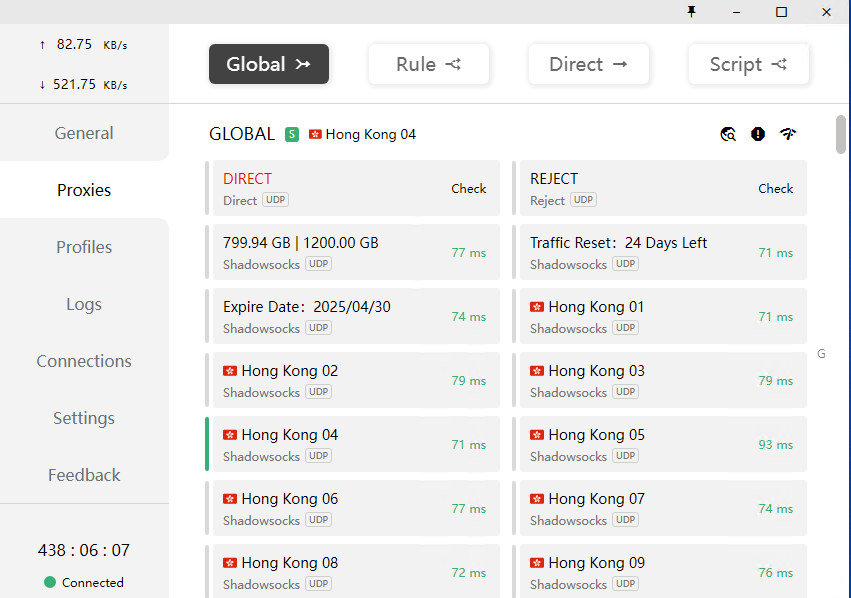Run latency test via the Wi-Fi speed icon
Screen dimensions: 851x598
(788, 134)
